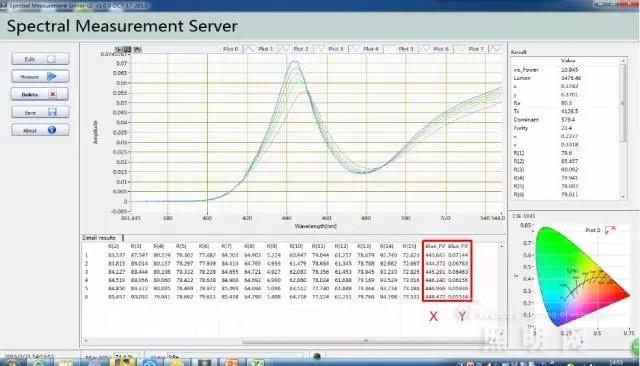Click the red X icon on Delete

52,94
